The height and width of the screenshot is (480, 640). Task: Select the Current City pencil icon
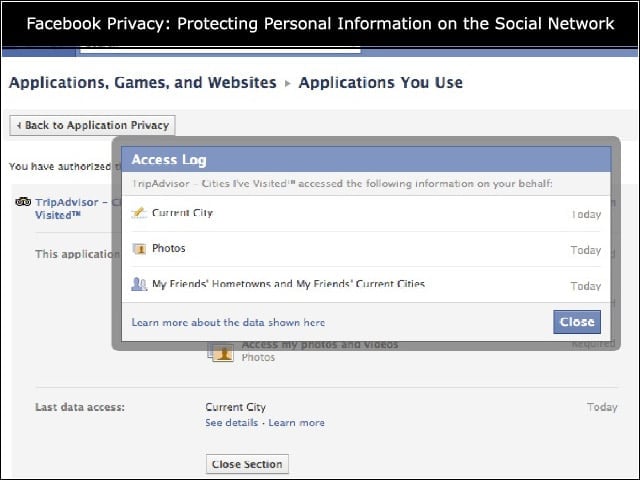139,213
